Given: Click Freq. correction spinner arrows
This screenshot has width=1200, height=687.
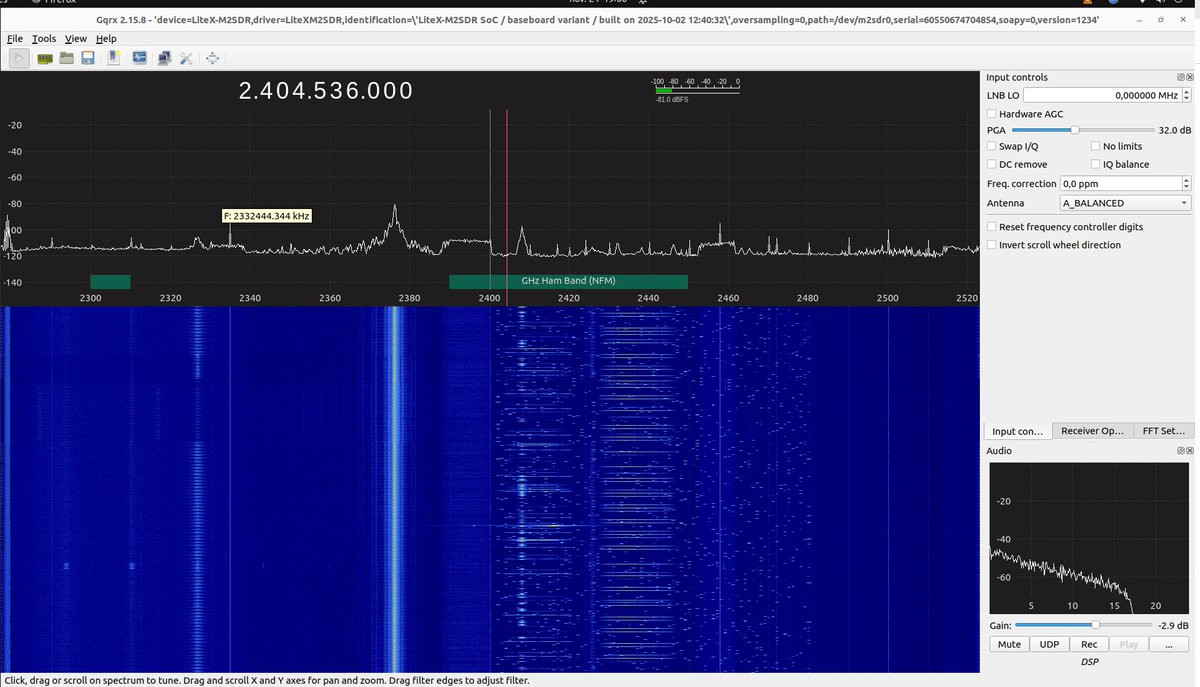Looking at the screenshot, I should 1186,184.
